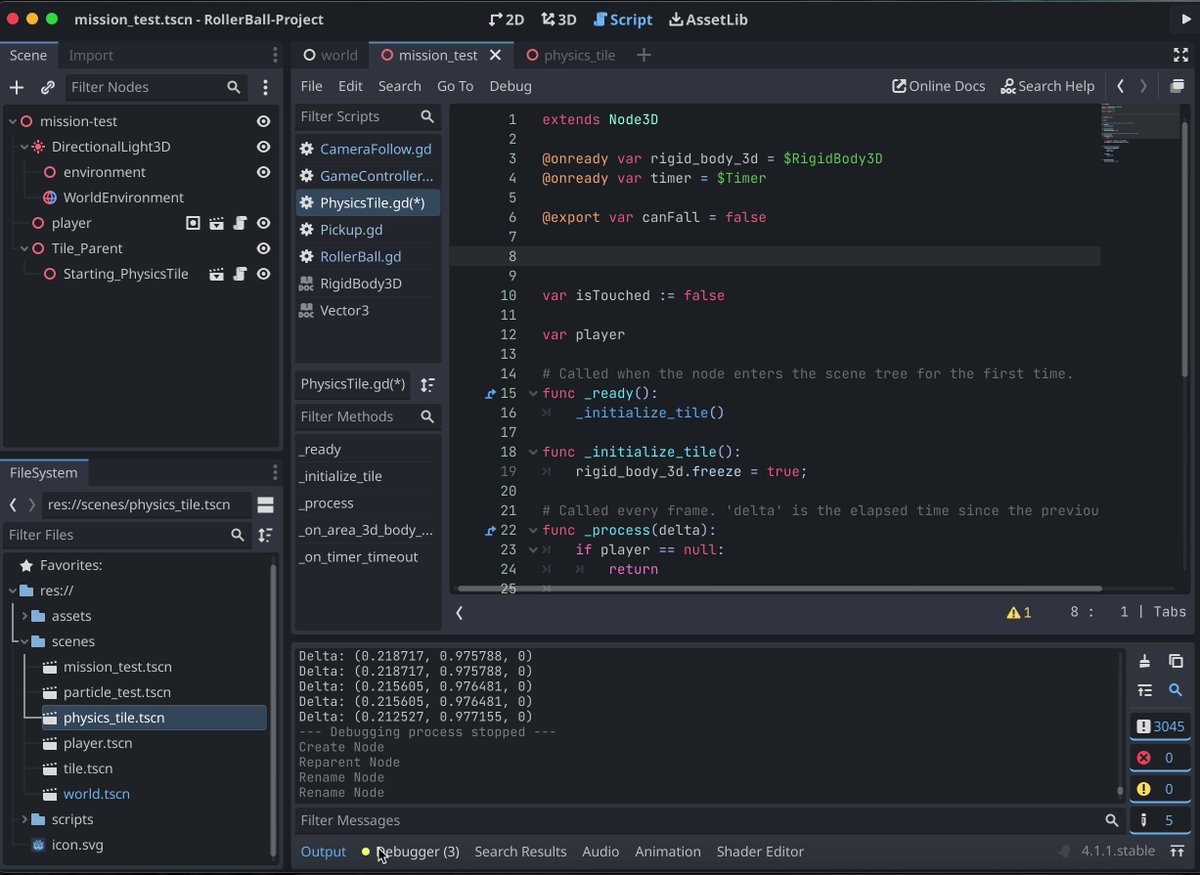
Task: Click the group icon on player node
Action: (x=193, y=223)
